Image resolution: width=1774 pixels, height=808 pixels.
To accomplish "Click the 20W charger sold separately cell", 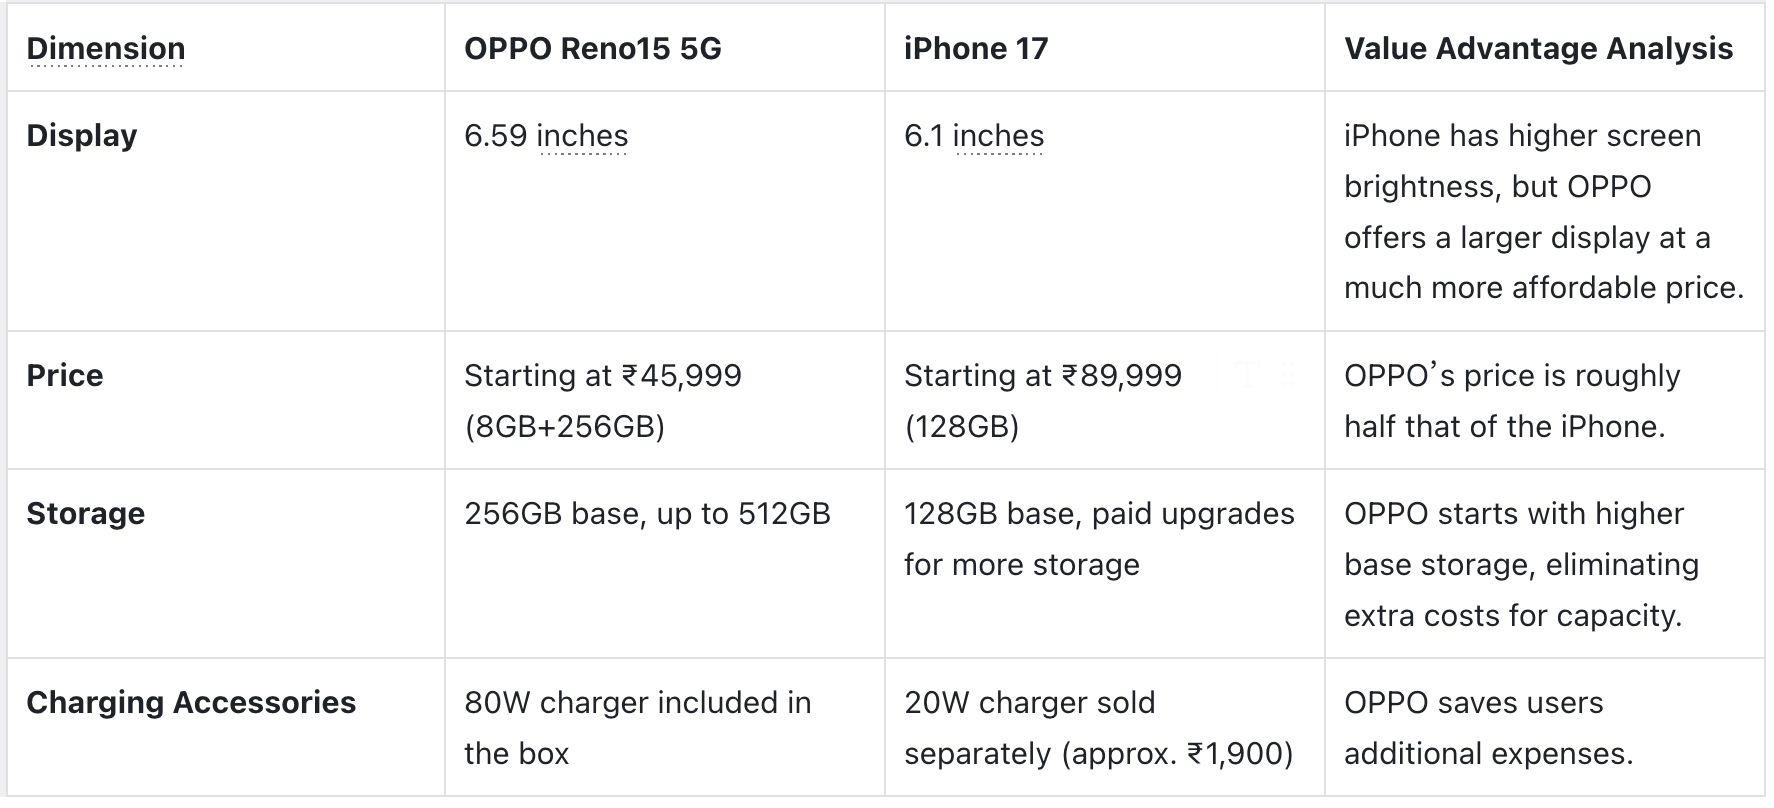I will coord(1098,728).
